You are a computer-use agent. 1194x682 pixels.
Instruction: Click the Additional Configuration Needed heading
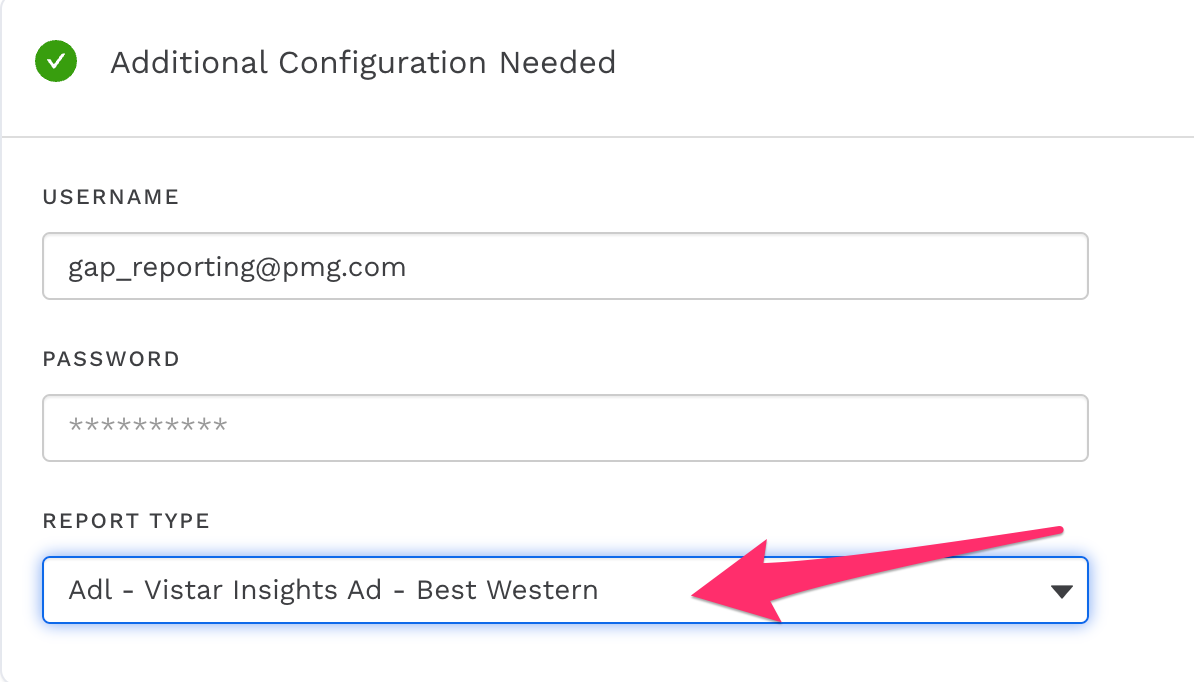pyautogui.click(x=363, y=63)
